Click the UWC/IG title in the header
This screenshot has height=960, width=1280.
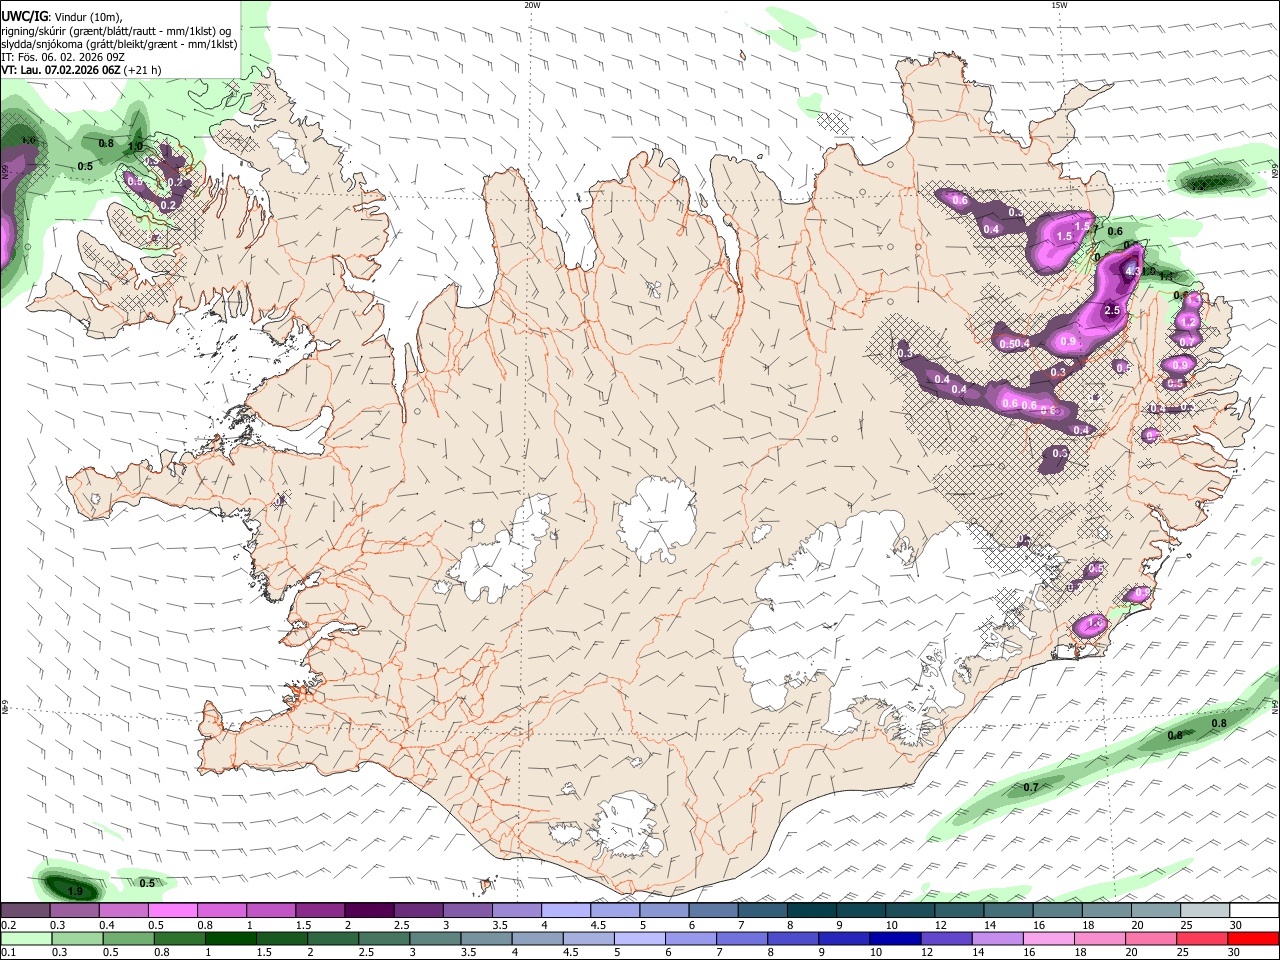coord(23,15)
